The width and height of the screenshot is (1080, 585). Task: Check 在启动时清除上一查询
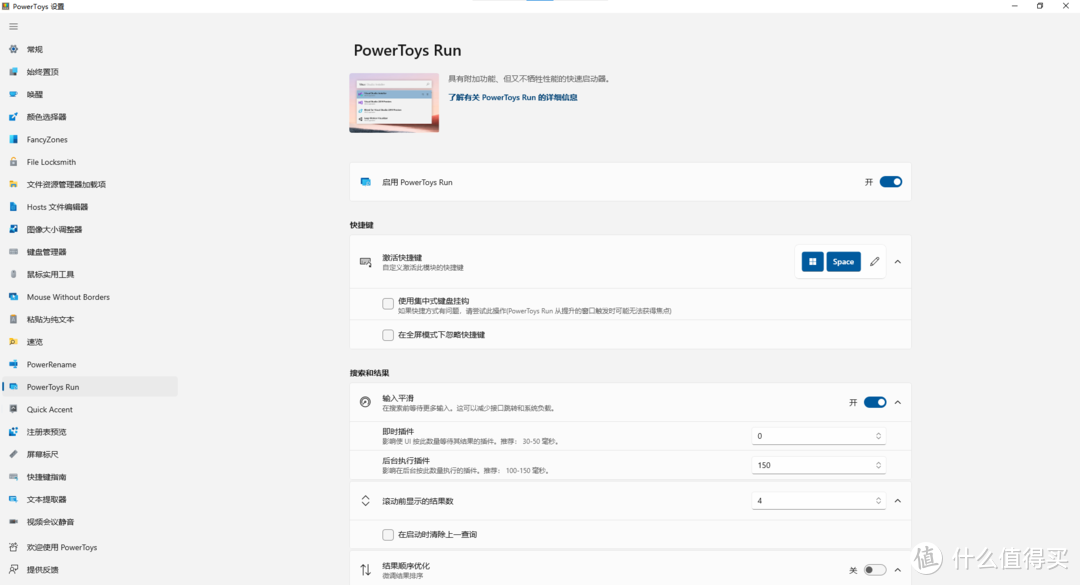[x=387, y=534]
